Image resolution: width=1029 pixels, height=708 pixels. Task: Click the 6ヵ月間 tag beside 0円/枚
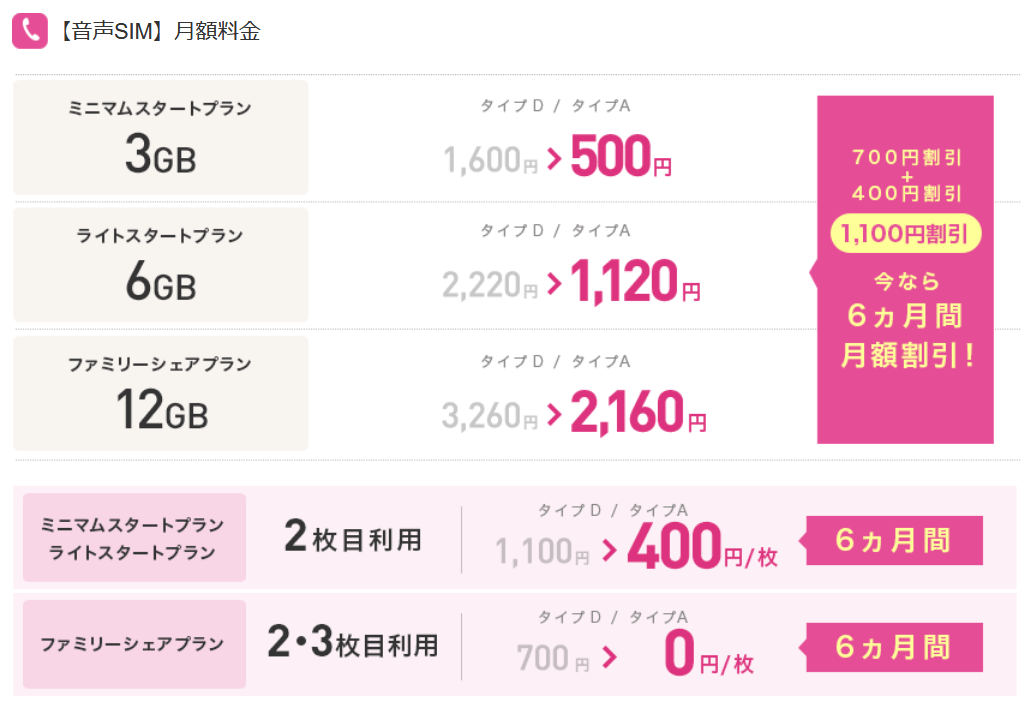[x=894, y=648]
